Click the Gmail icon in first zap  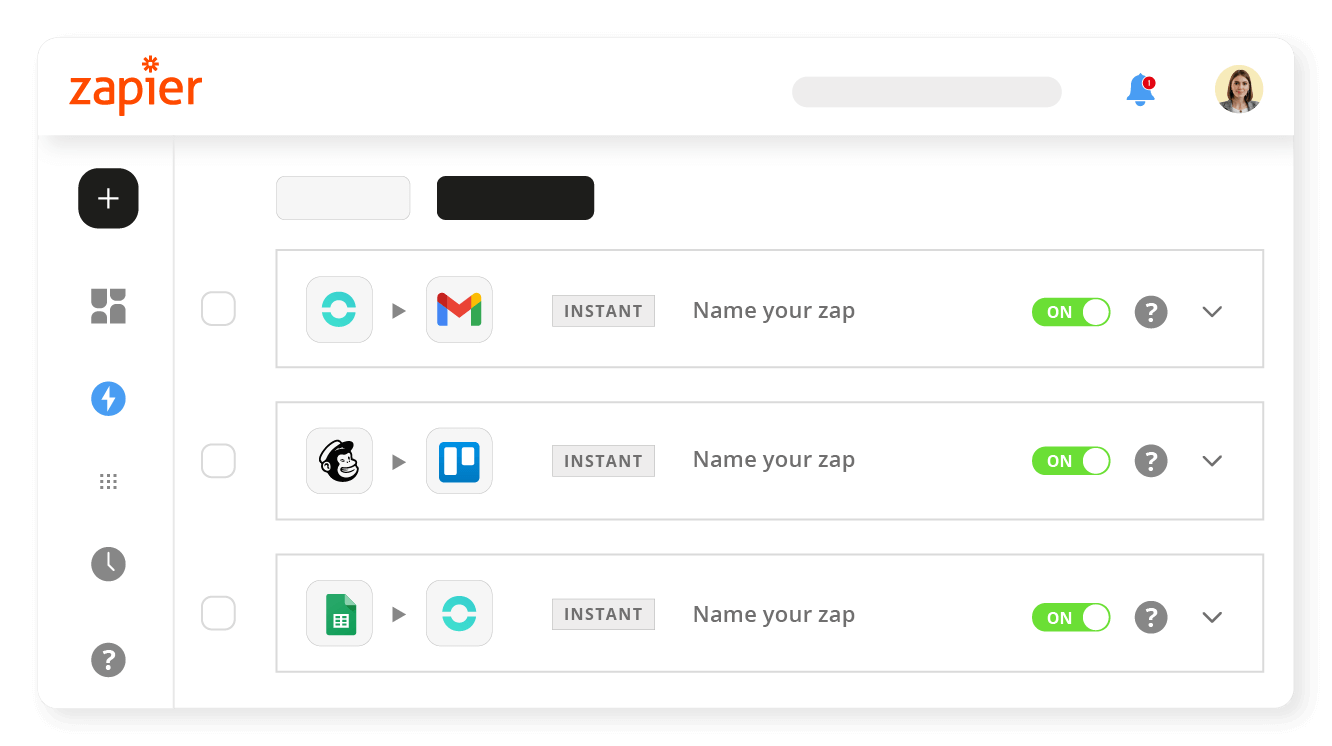(459, 310)
